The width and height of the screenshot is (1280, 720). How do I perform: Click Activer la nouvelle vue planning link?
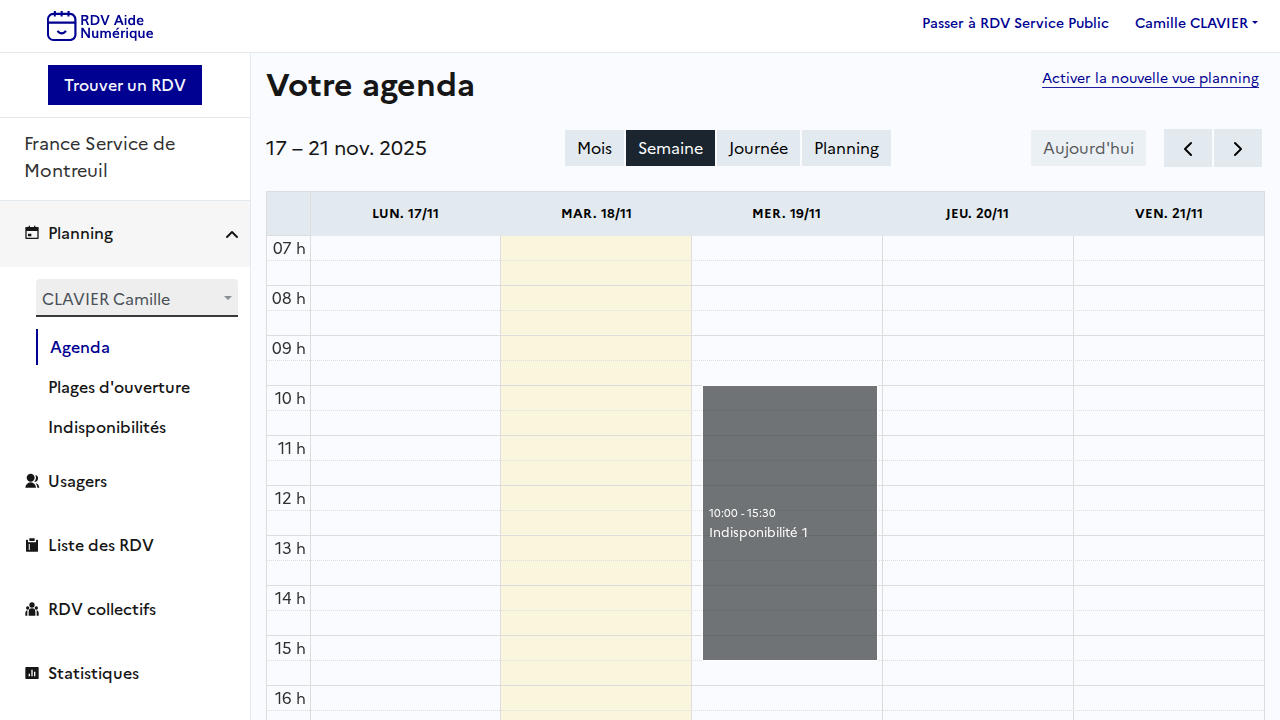[1150, 78]
